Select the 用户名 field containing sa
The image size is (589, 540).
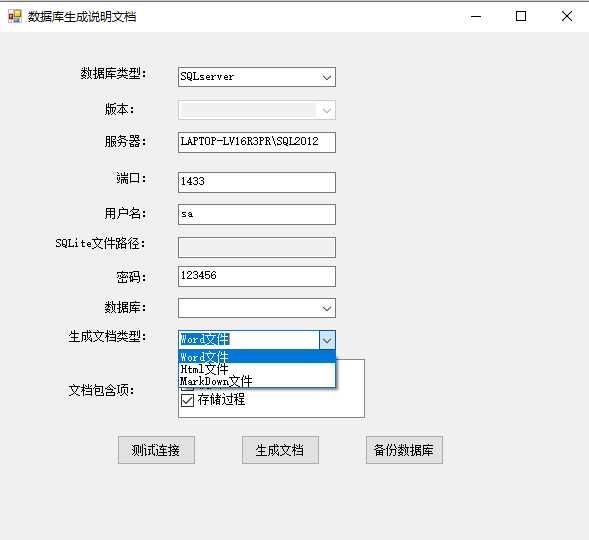point(257,214)
